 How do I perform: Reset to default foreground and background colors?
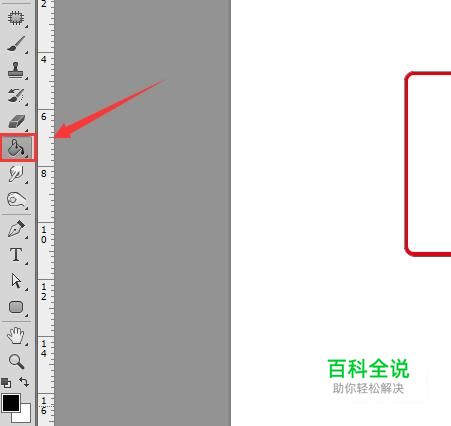point(6,383)
